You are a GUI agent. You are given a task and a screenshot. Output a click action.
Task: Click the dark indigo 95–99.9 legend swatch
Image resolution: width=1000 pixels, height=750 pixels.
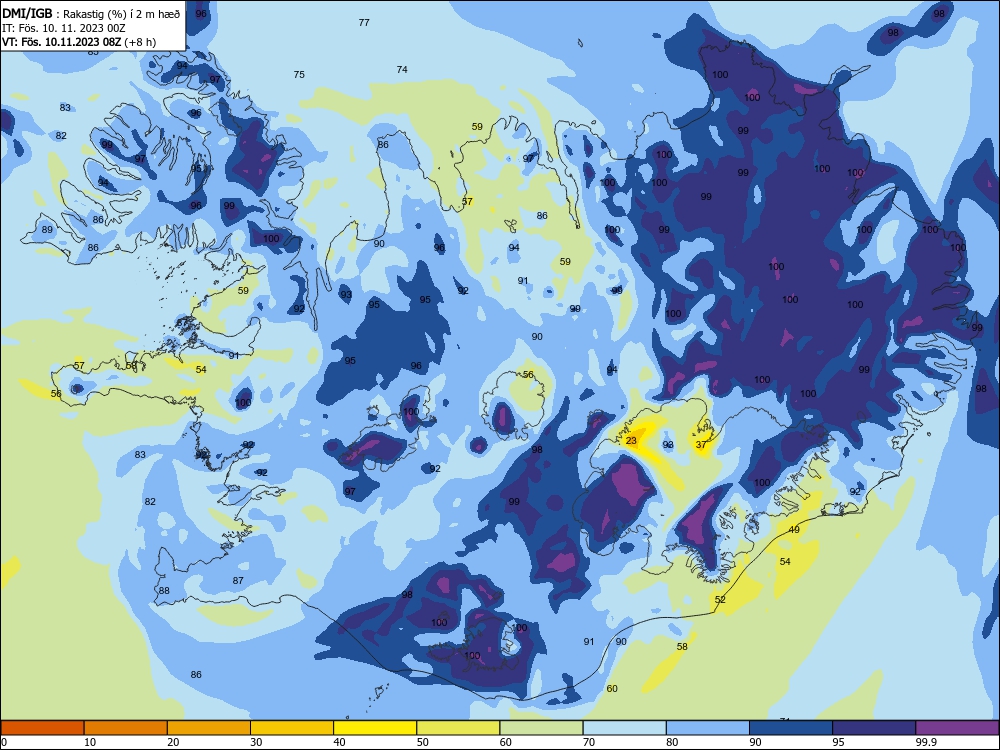874,728
